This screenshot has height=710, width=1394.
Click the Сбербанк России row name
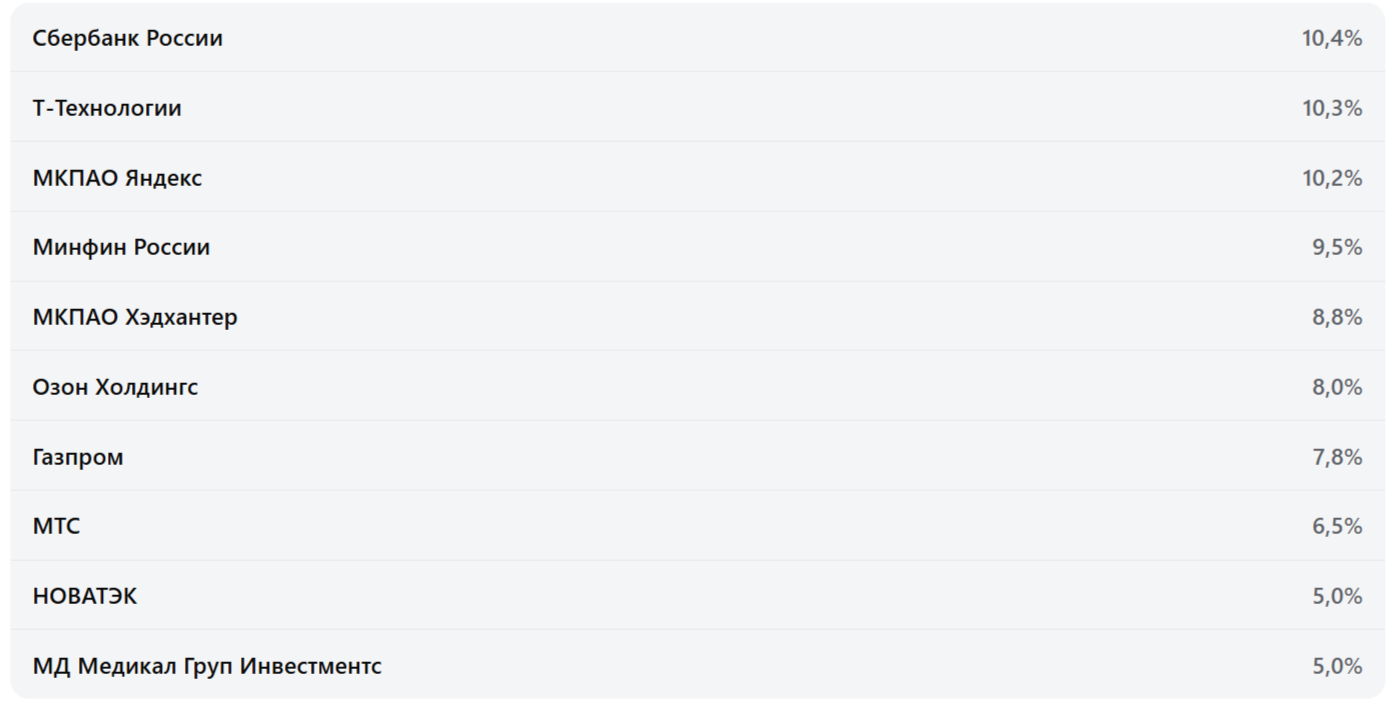(x=128, y=38)
